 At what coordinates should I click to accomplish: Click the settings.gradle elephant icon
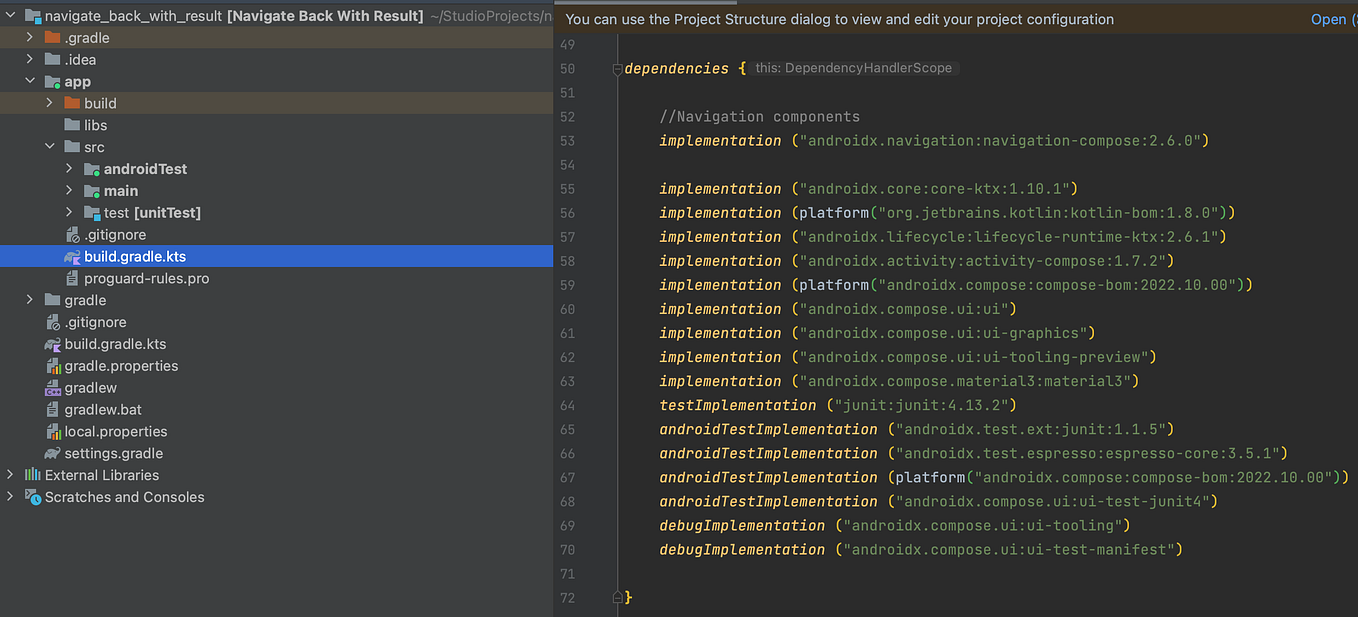53,454
